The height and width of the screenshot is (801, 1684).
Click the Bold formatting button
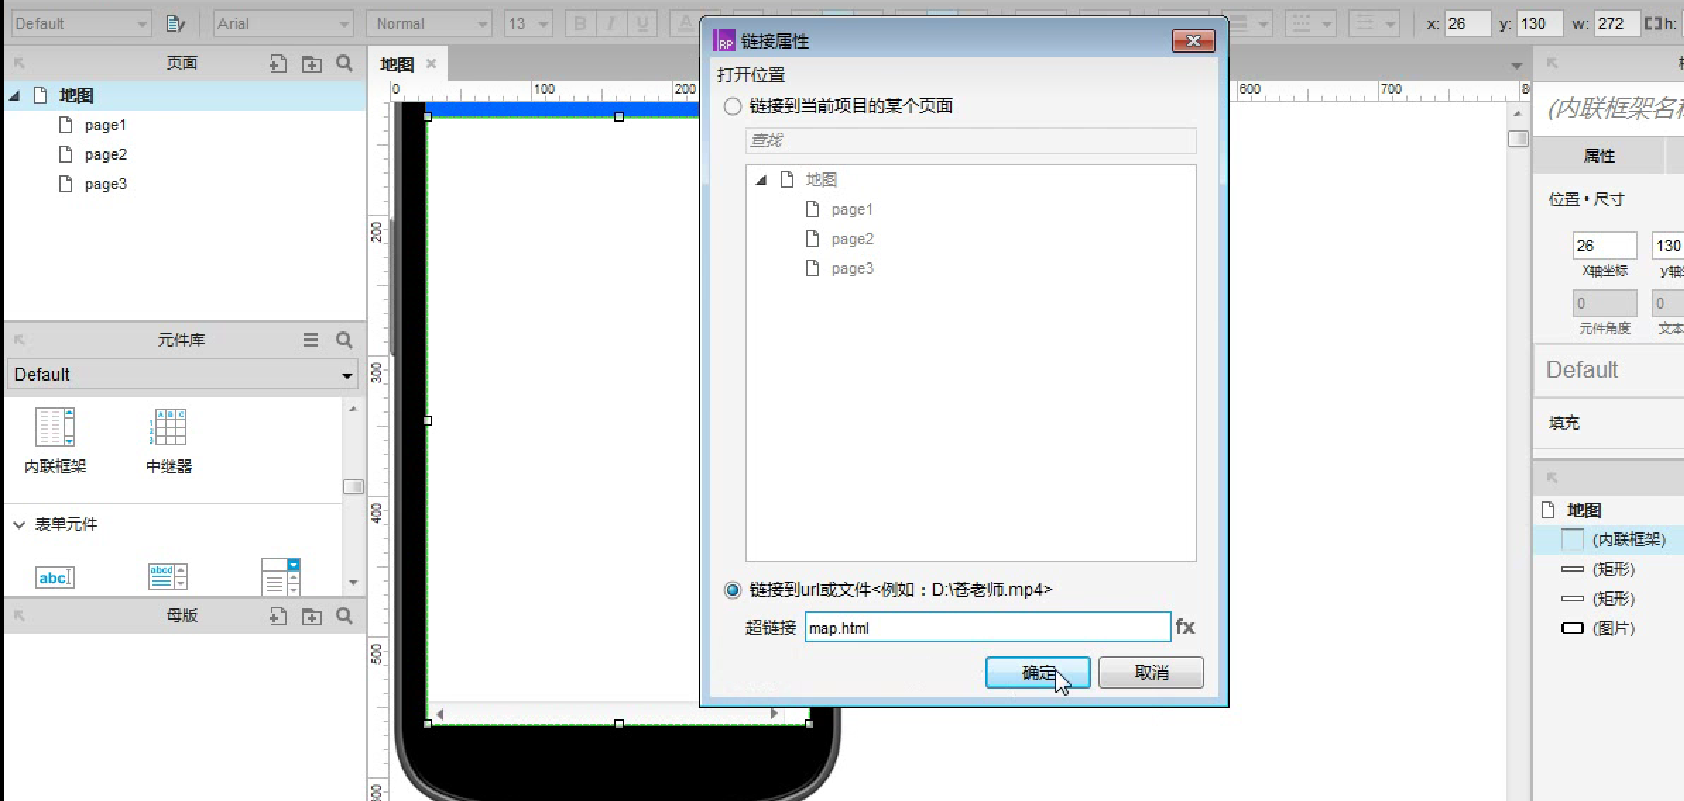tap(580, 23)
